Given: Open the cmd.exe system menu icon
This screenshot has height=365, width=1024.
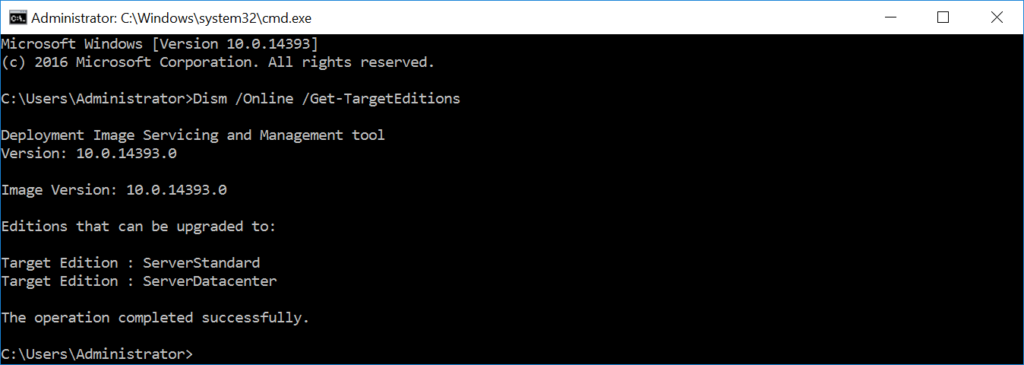Looking at the screenshot, I should (18, 18).
